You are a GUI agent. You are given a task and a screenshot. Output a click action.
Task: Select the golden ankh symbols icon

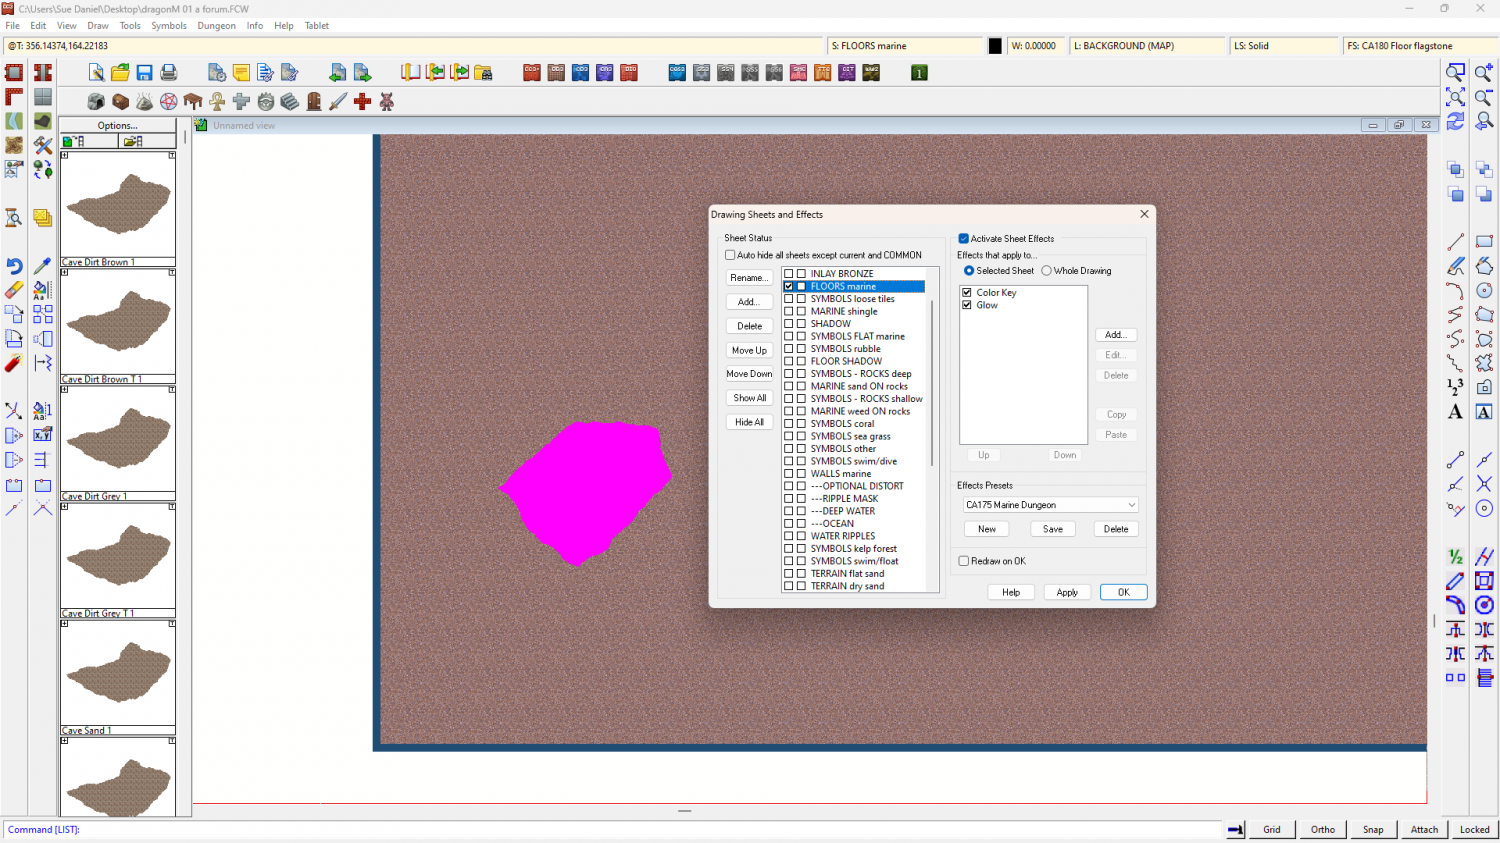point(217,101)
